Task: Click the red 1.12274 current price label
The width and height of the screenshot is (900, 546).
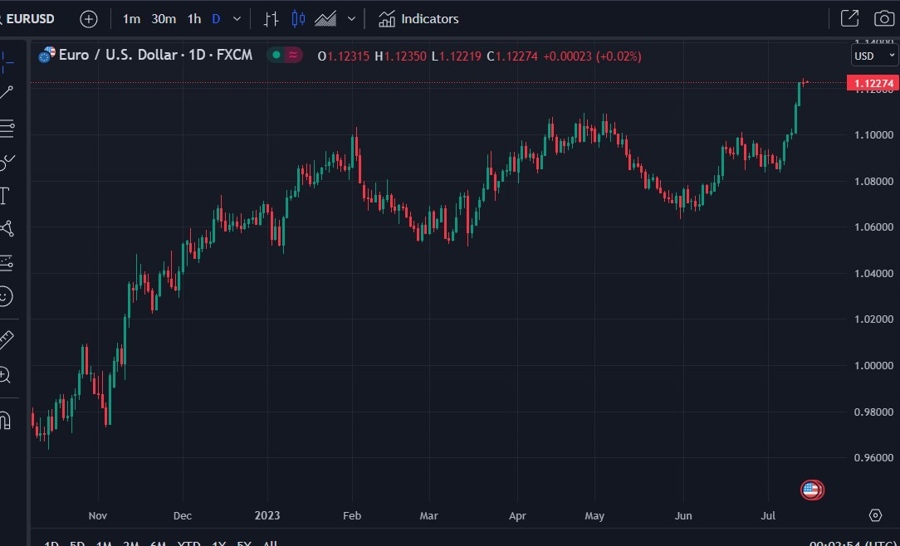Action: pos(873,83)
